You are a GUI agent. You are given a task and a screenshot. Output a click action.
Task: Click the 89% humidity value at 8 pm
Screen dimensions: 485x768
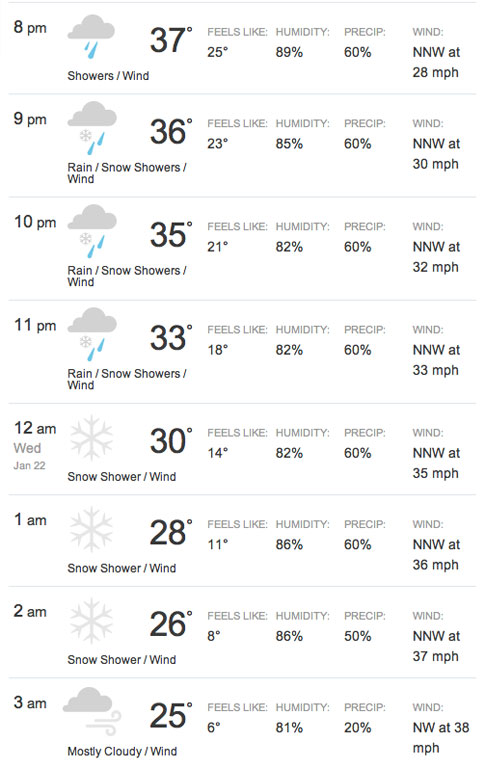coord(289,52)
